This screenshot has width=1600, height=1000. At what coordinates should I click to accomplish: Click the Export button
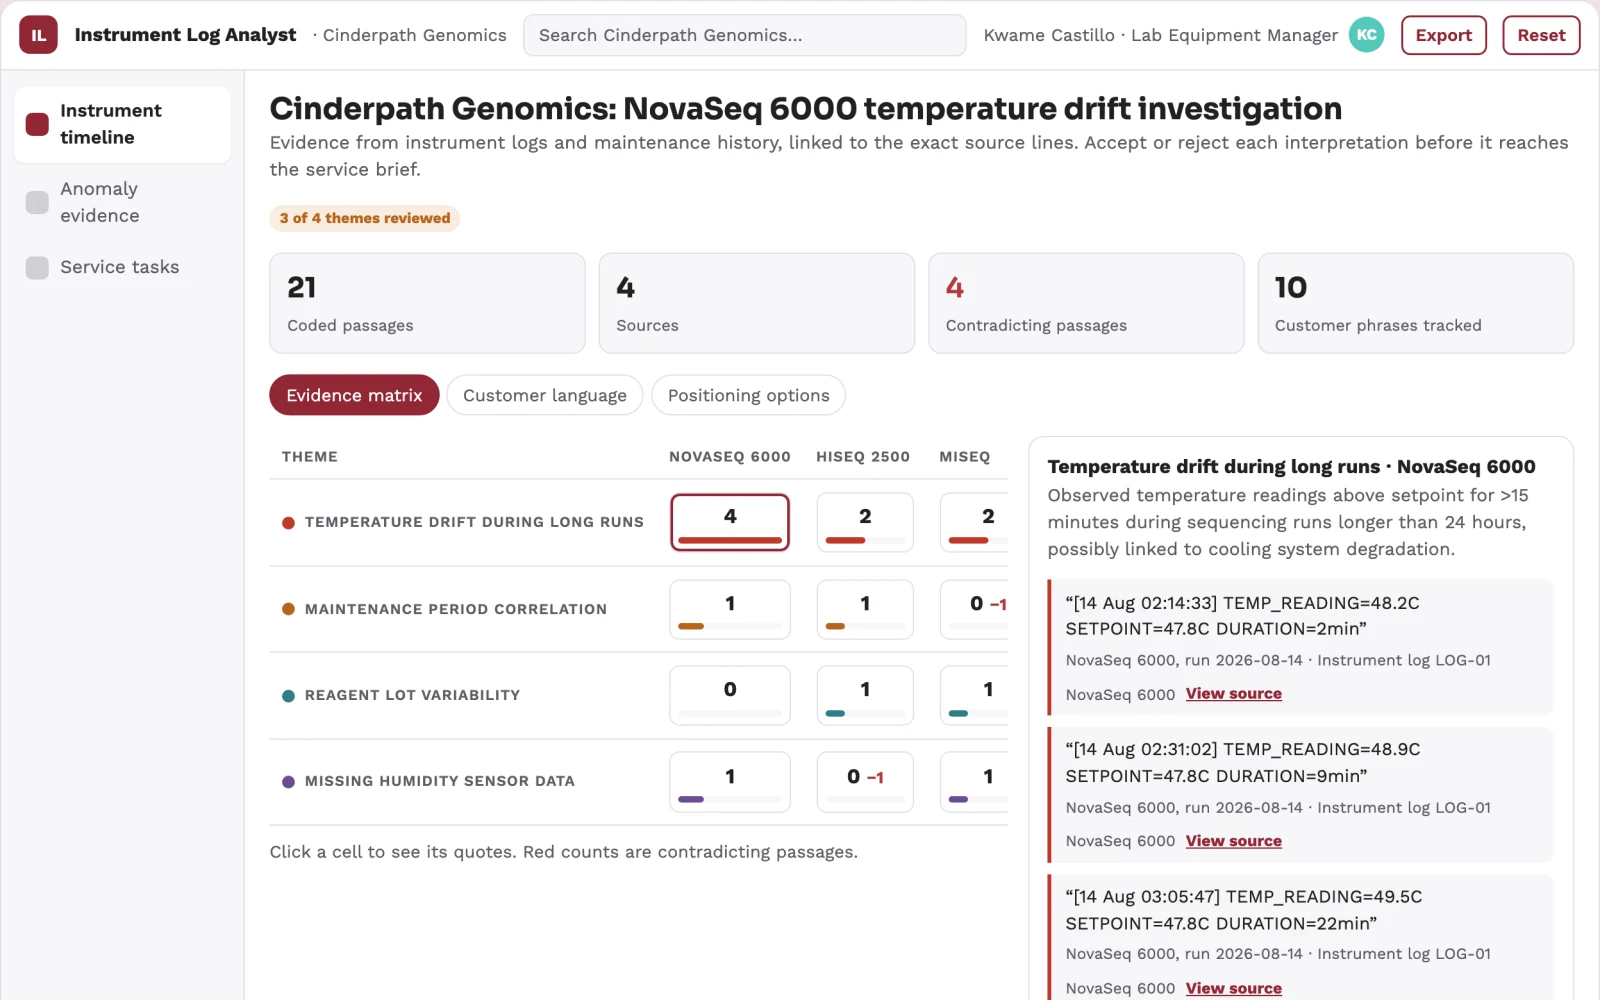[x=1443, y=35]
